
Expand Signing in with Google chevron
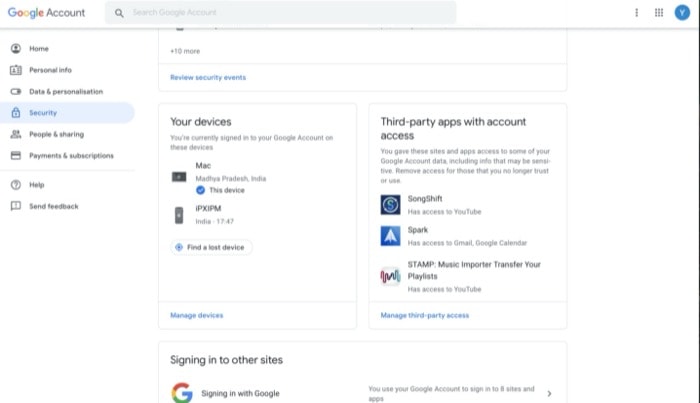(x=549, y=393)
